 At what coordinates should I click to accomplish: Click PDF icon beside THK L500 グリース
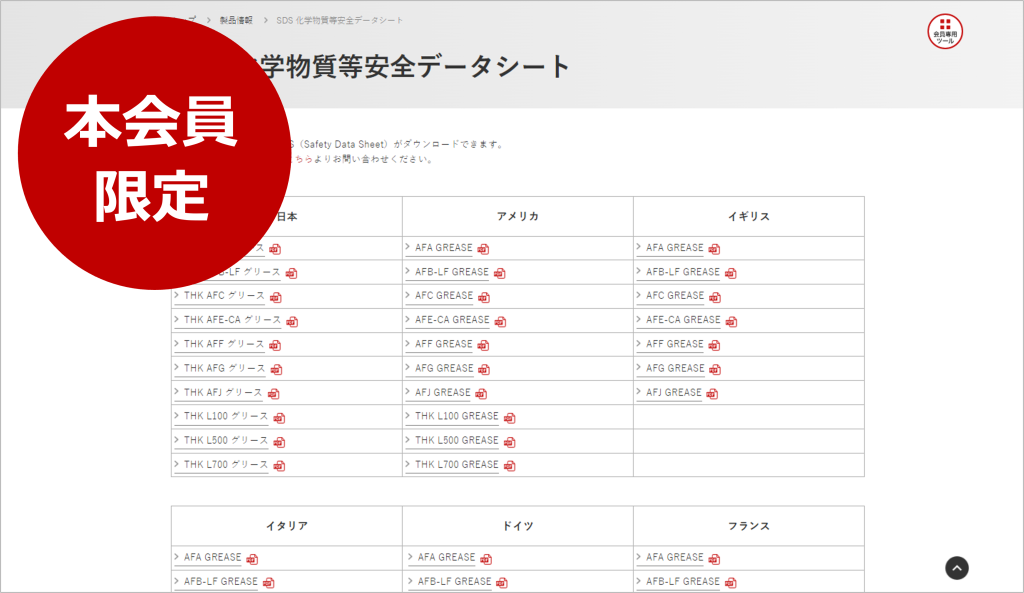coord(280,442)
